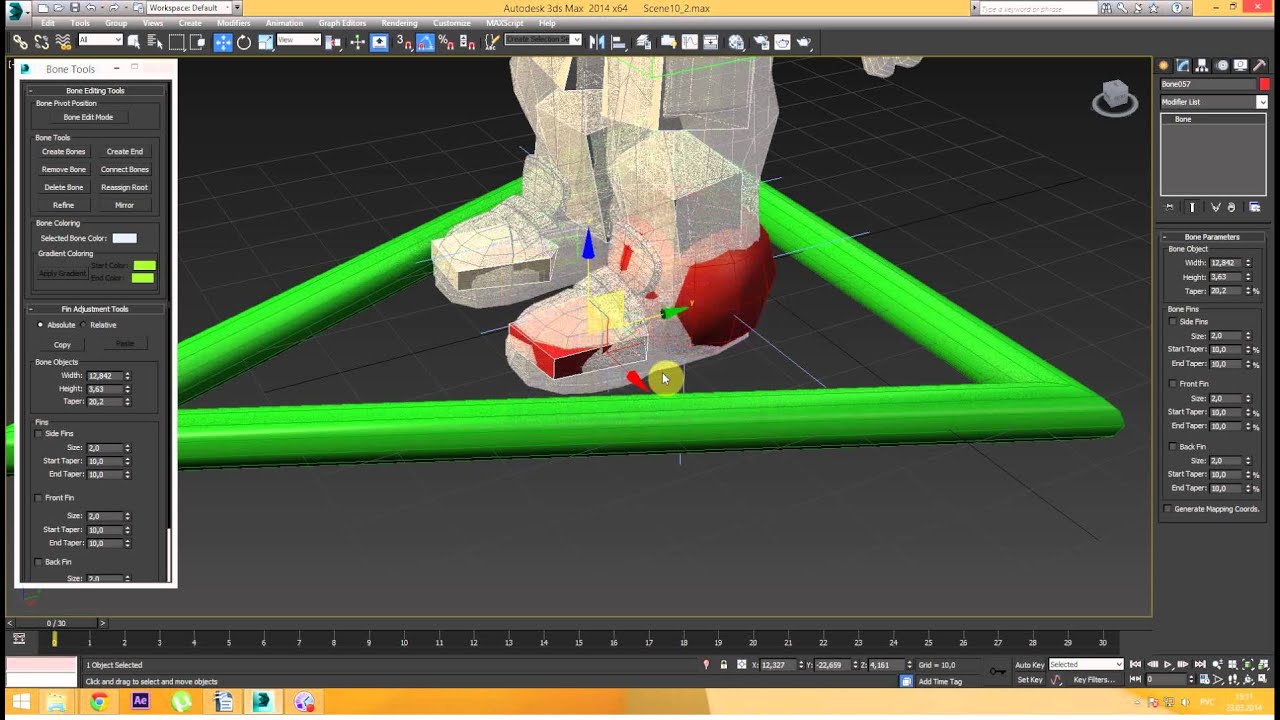Check Side Fins in Bone Parameters rollout
This screenshot has height=720, width=1280.
point(1173,322)
